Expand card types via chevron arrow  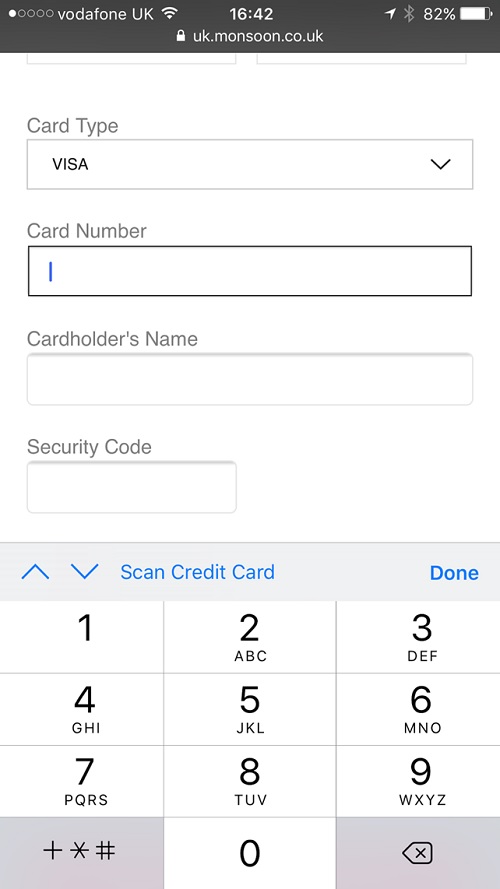440,164
